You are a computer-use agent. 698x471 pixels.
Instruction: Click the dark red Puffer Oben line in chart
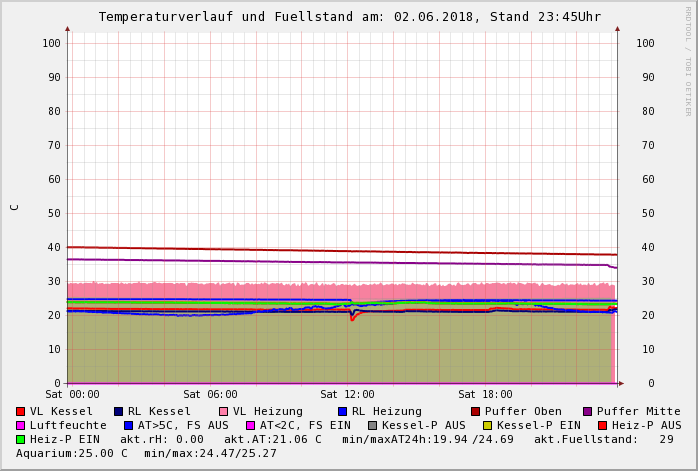(342, 251)
